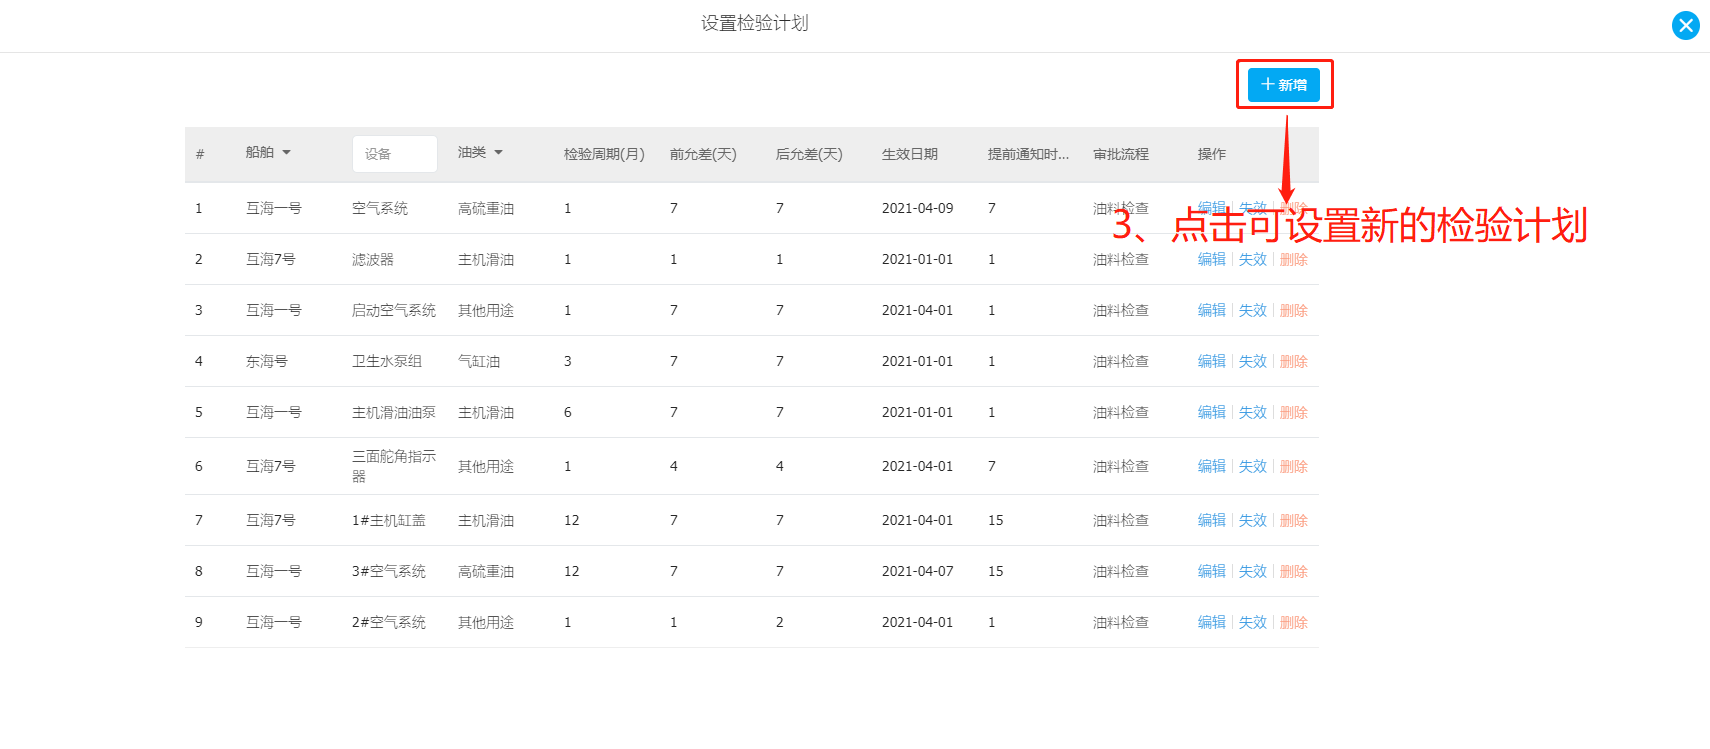1710x749 pixels.
Task: Select the 2#空气系统 equipment cell
Action: pyautogui.click(x=389, y=622)
